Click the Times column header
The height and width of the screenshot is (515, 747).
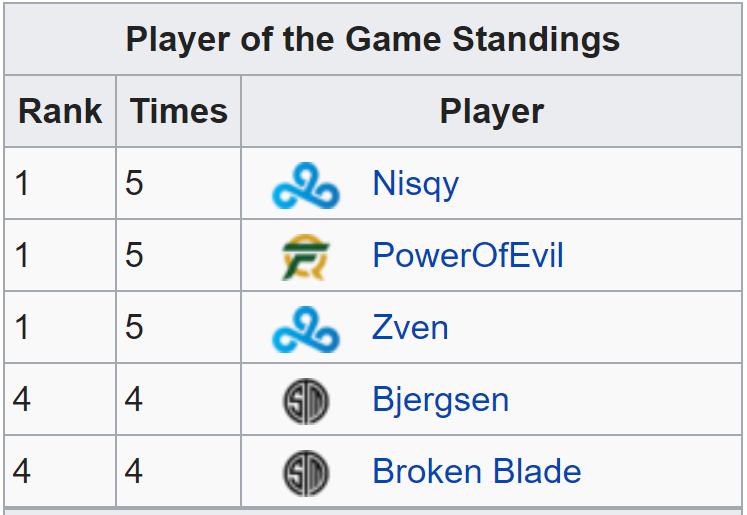(179, 111)
